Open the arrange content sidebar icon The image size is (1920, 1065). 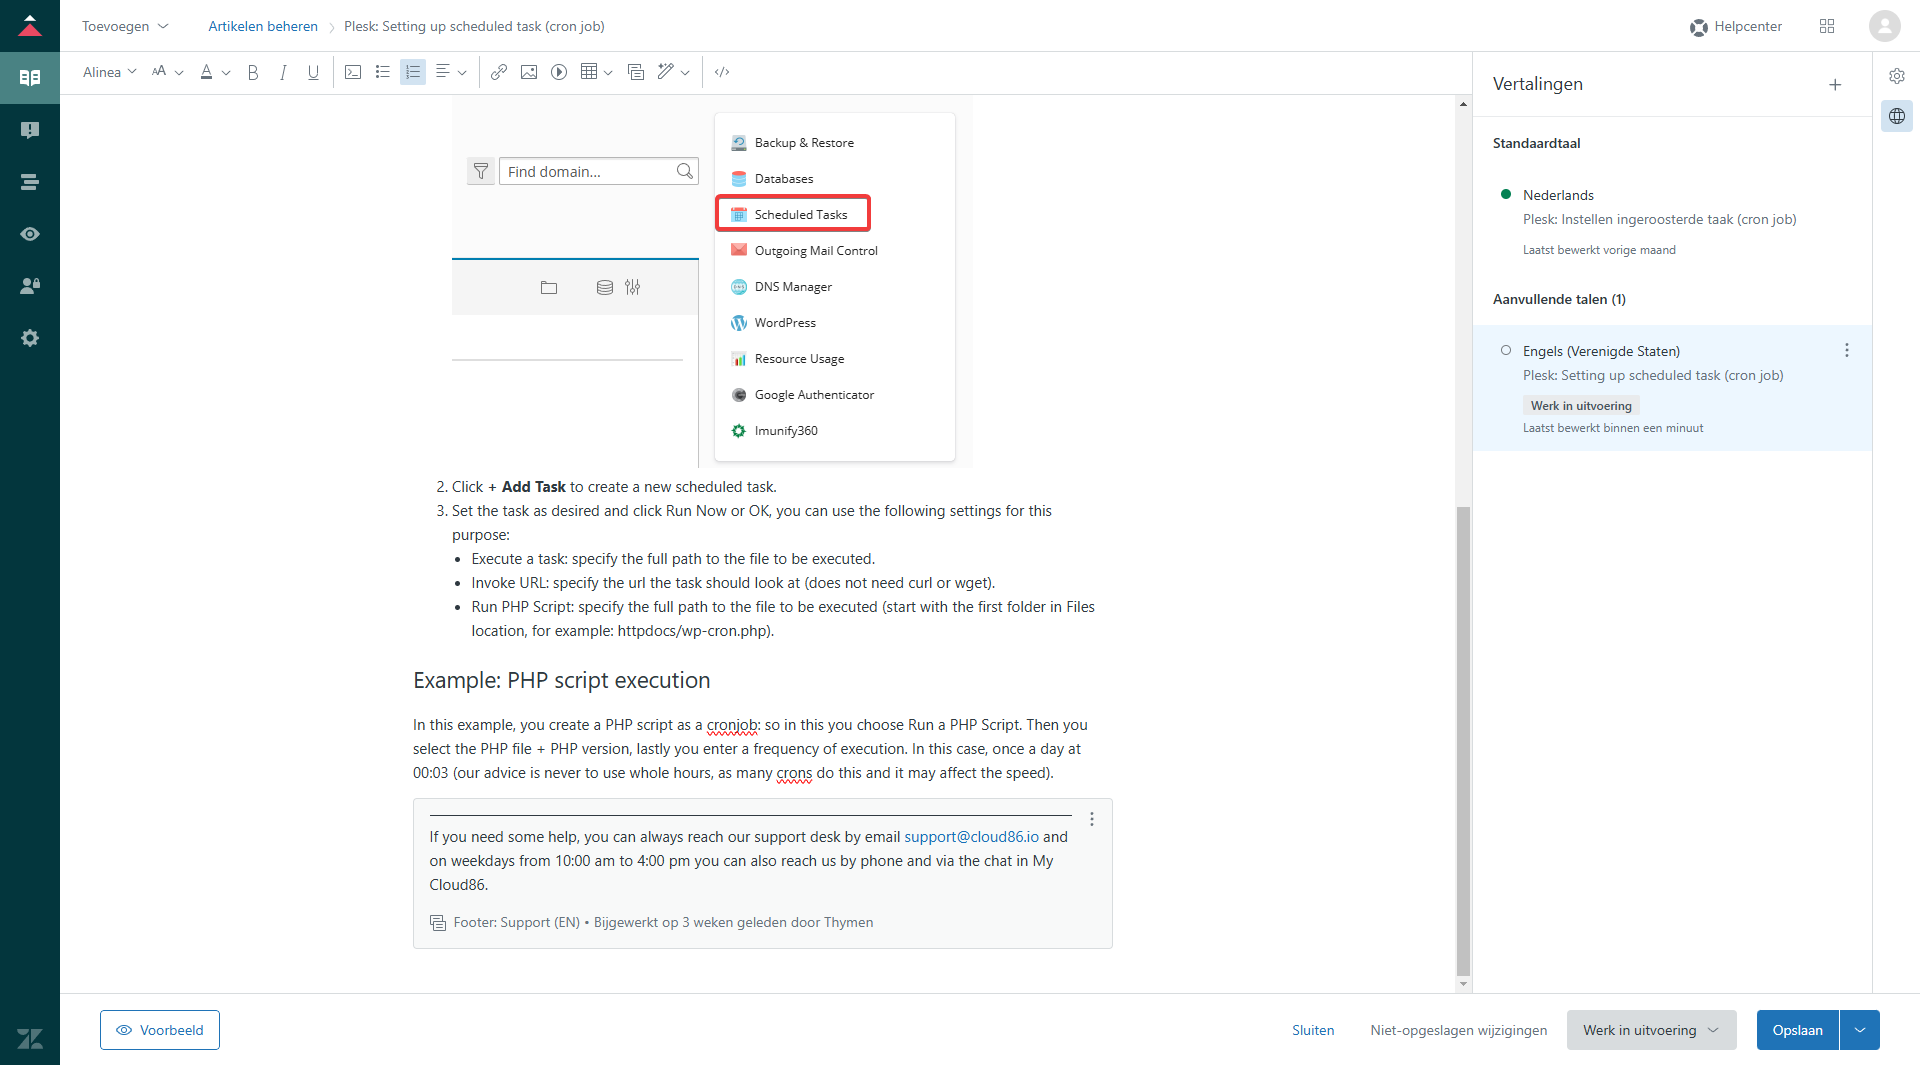pyautogui.click(x=30, y=182)
